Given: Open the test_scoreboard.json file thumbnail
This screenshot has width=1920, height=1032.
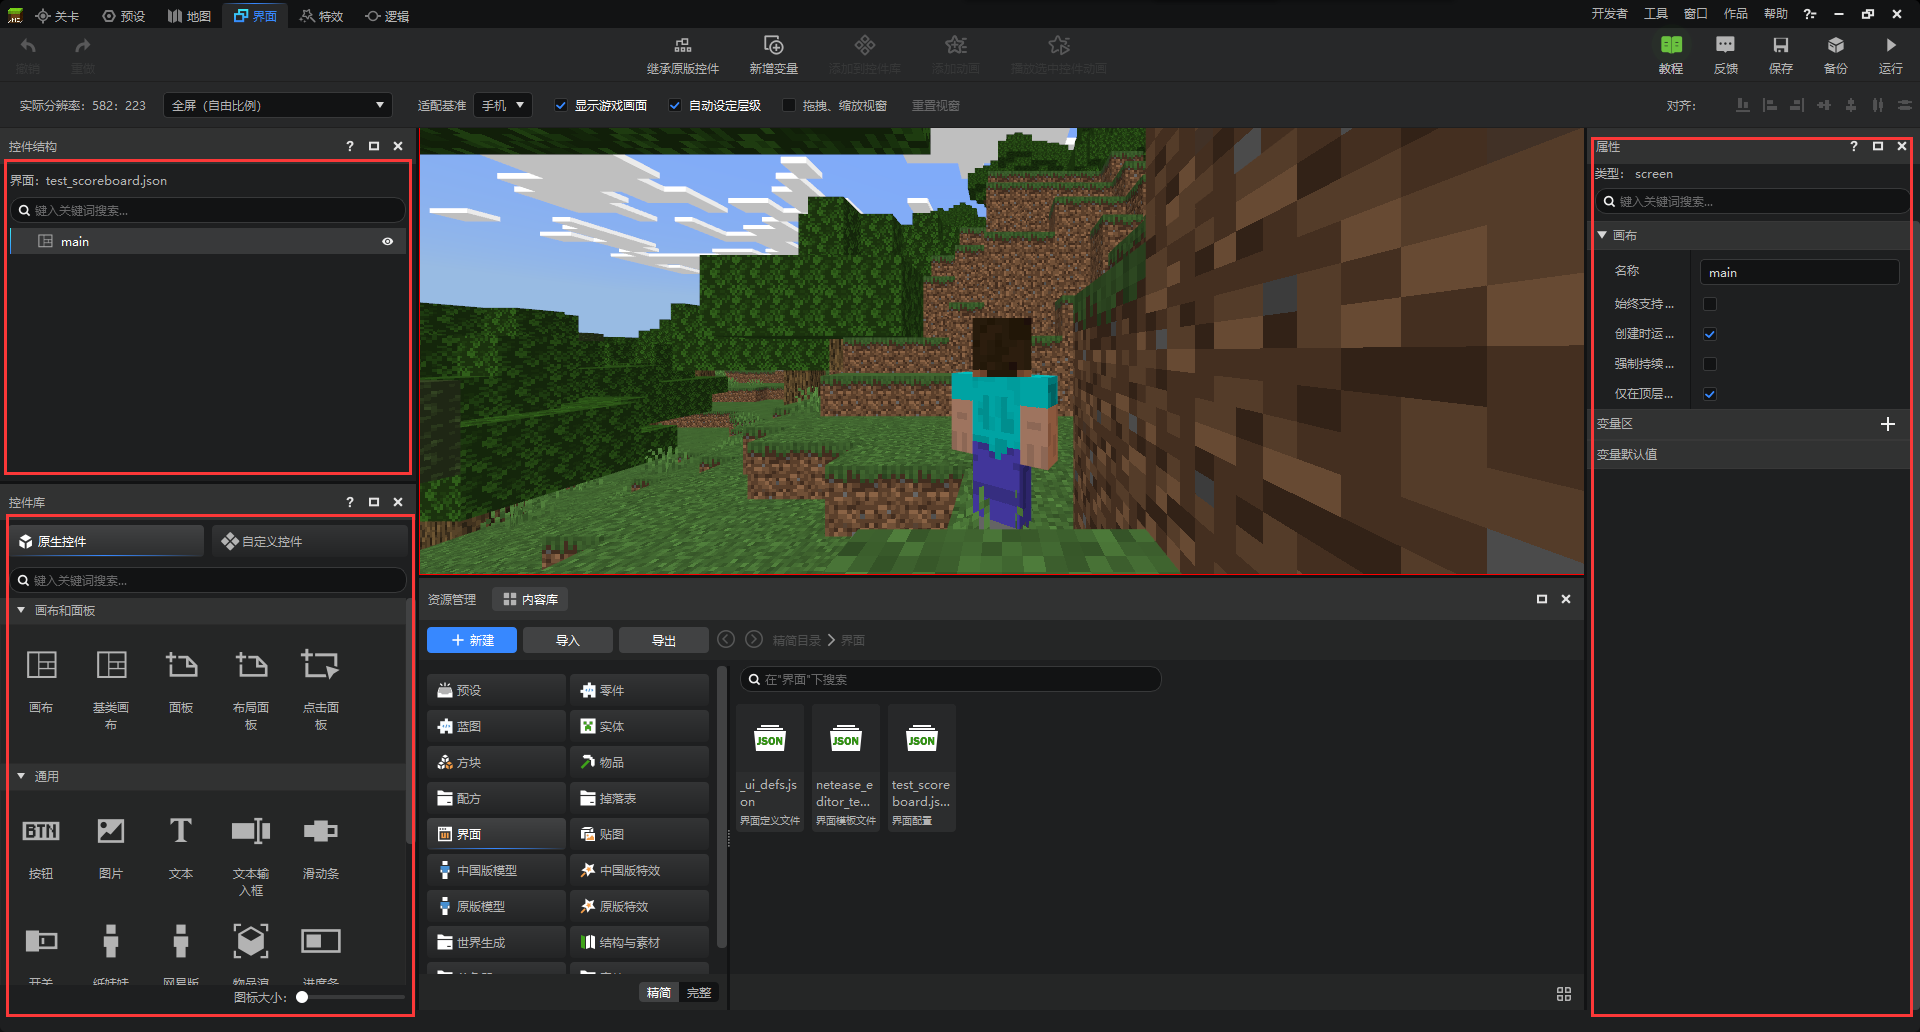Looking at the screenshot, I should [x=922, y=768].
